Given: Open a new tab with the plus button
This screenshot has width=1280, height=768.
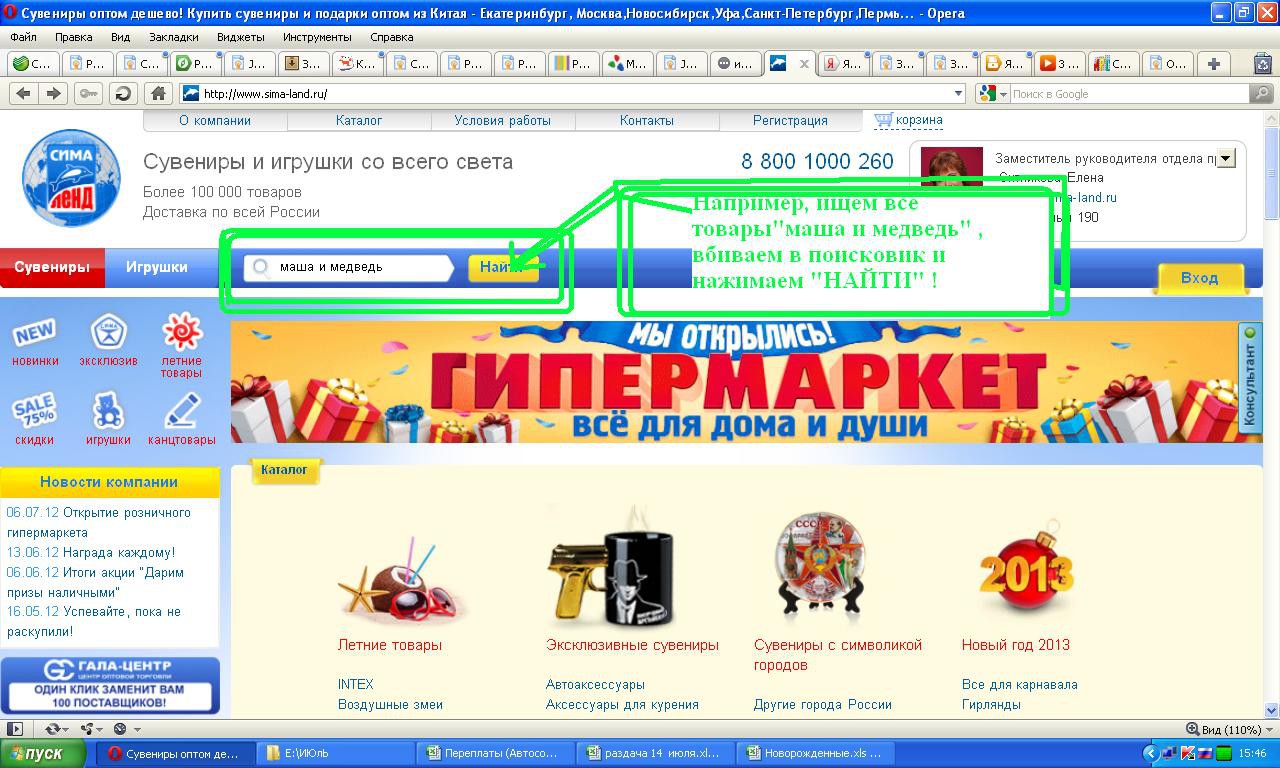Looking at the screenshot, I should [x=1214, y=63].
